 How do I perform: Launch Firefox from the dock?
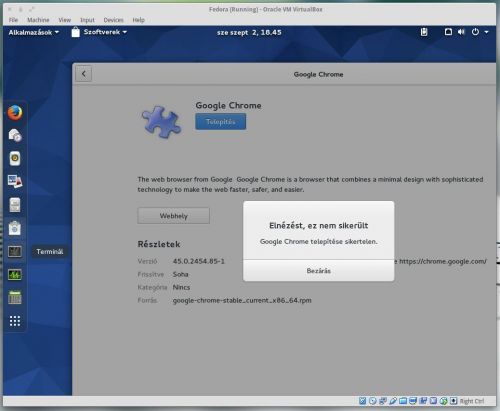point(15,112)
